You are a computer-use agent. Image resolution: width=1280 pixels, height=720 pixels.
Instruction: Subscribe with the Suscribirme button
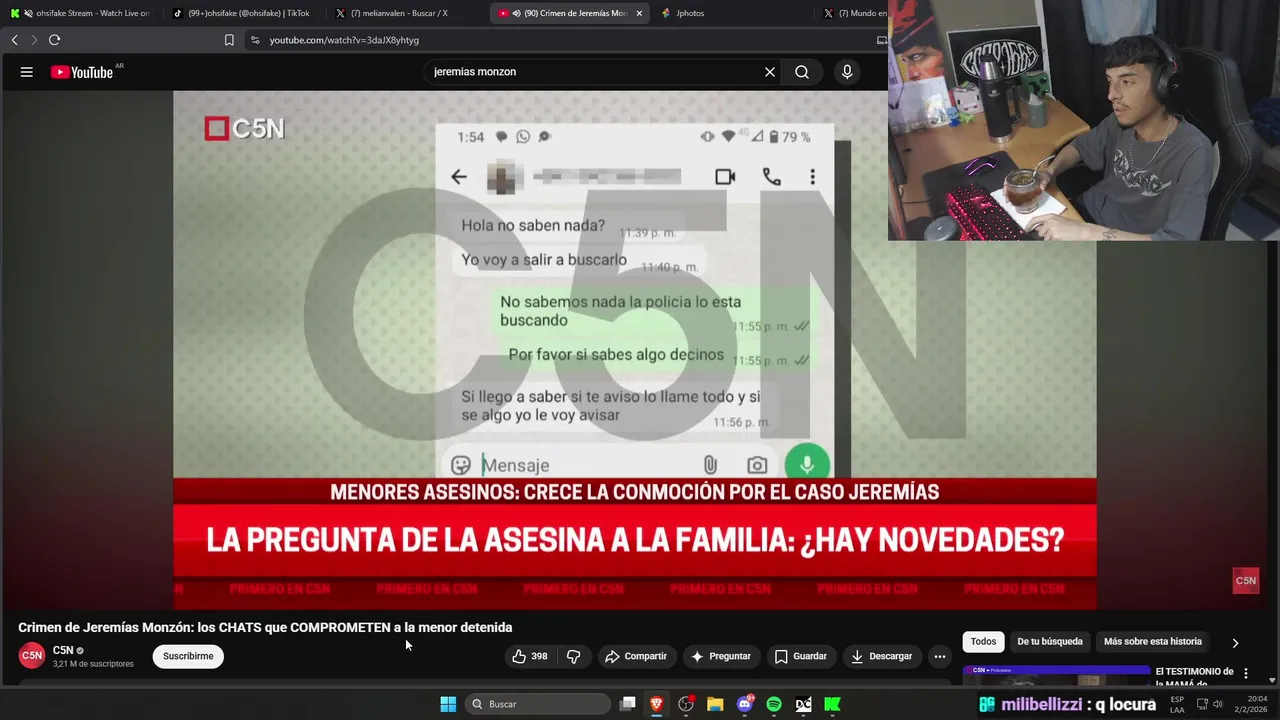tap(188, 656)
